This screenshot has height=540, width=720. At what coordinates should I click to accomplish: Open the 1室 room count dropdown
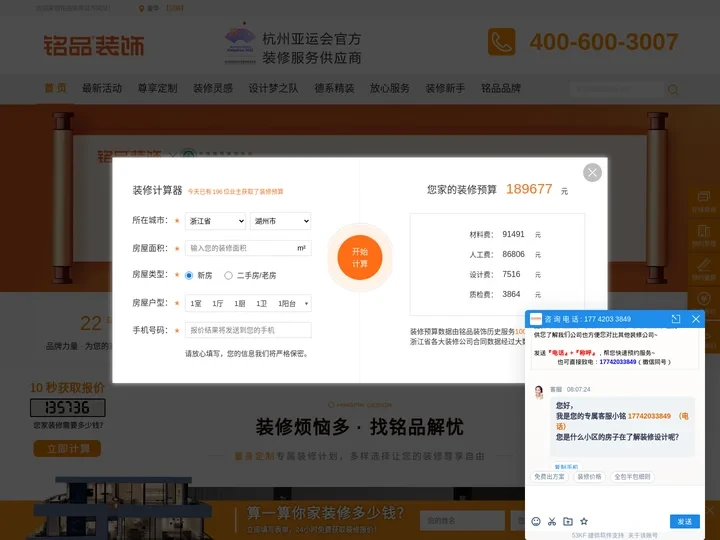(196, 304)
